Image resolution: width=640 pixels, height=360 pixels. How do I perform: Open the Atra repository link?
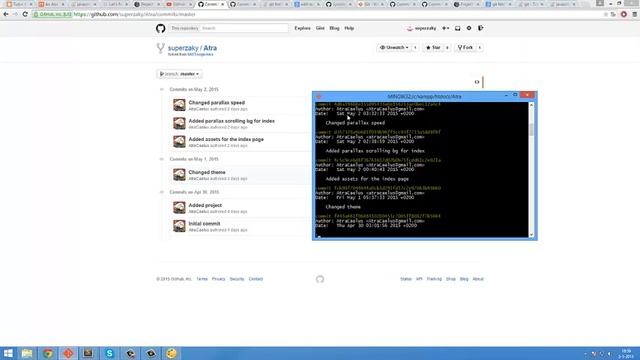[210, 48]
